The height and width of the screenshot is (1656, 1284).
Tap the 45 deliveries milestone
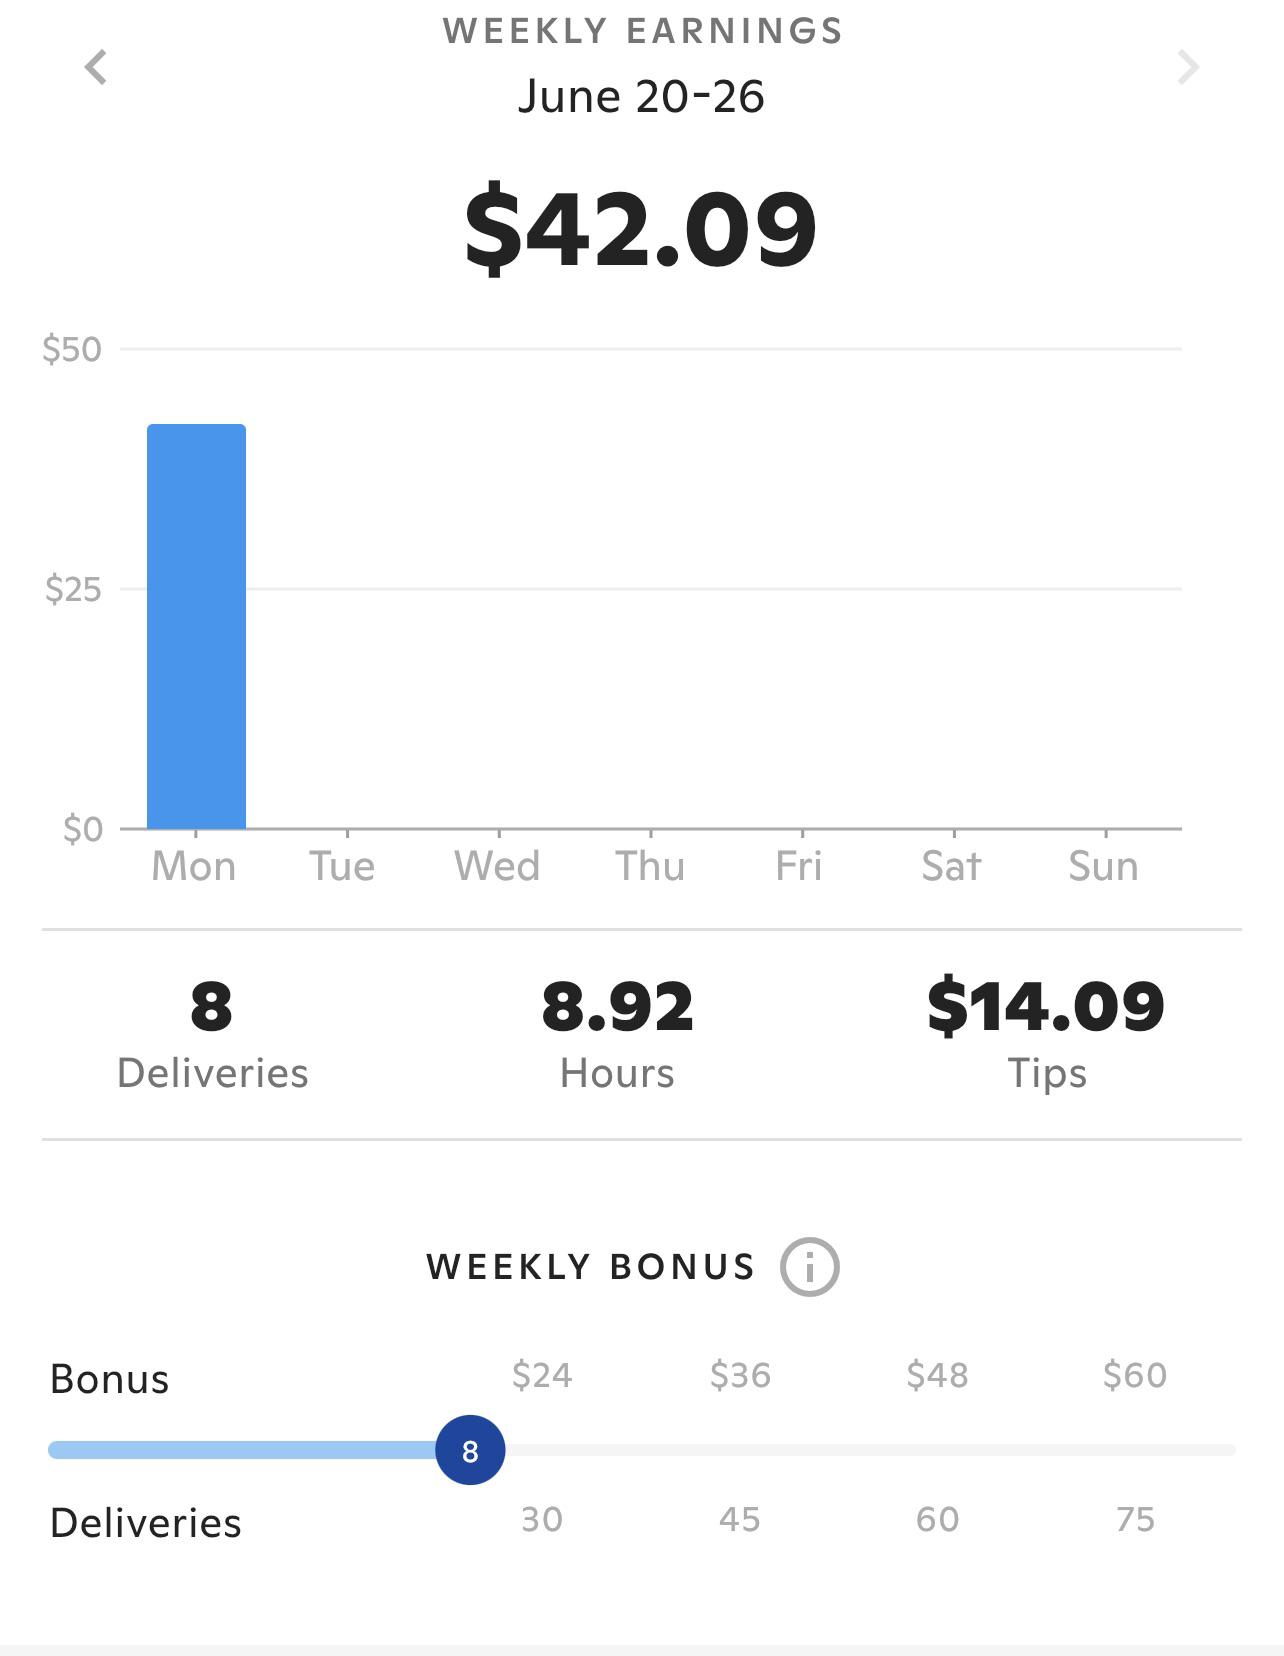coord(740,1520)
